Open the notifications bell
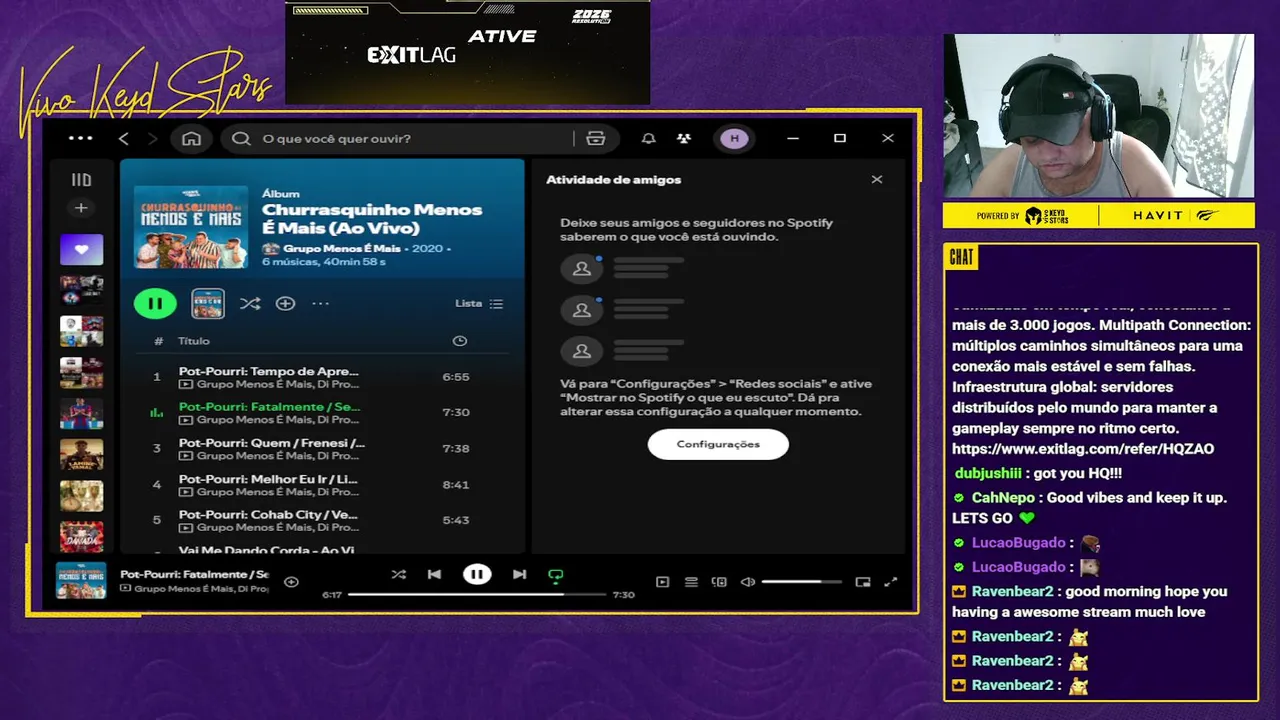The image size is (1280, 720). coord(649,138)
